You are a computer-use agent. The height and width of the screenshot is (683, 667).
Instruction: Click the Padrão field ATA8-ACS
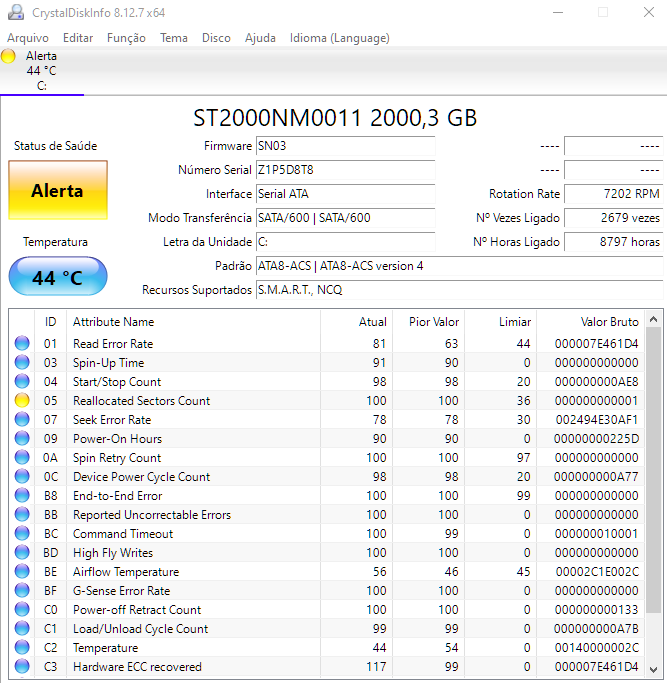[460, 266]
